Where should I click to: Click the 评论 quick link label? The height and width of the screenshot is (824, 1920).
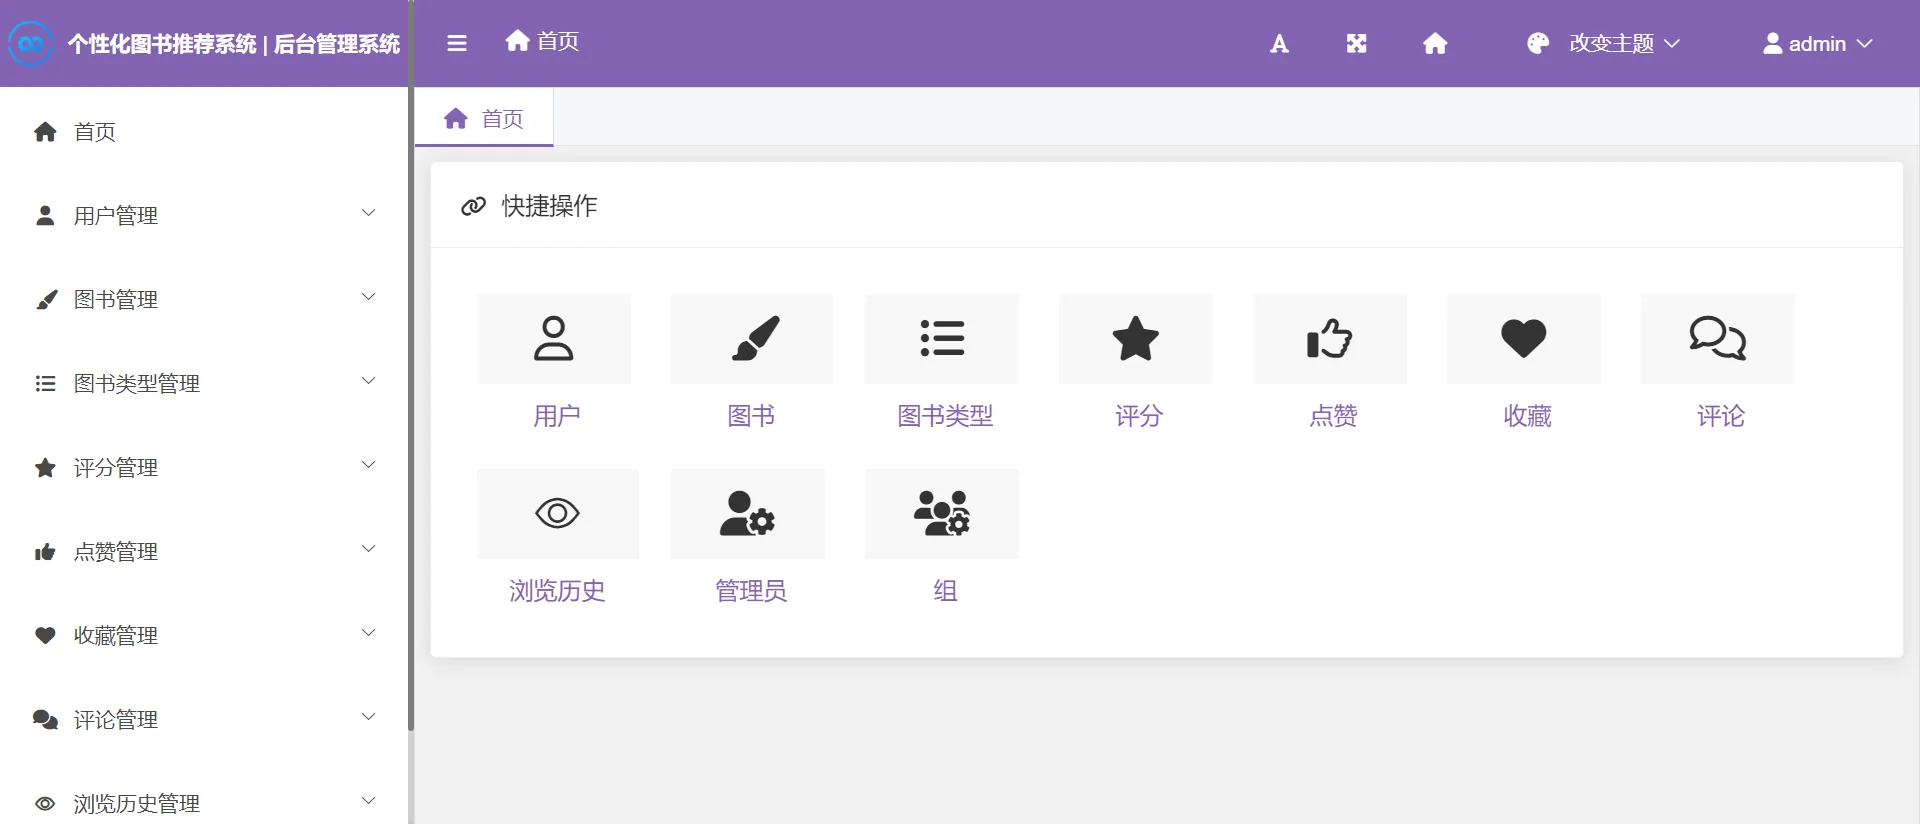[1721, 416]
